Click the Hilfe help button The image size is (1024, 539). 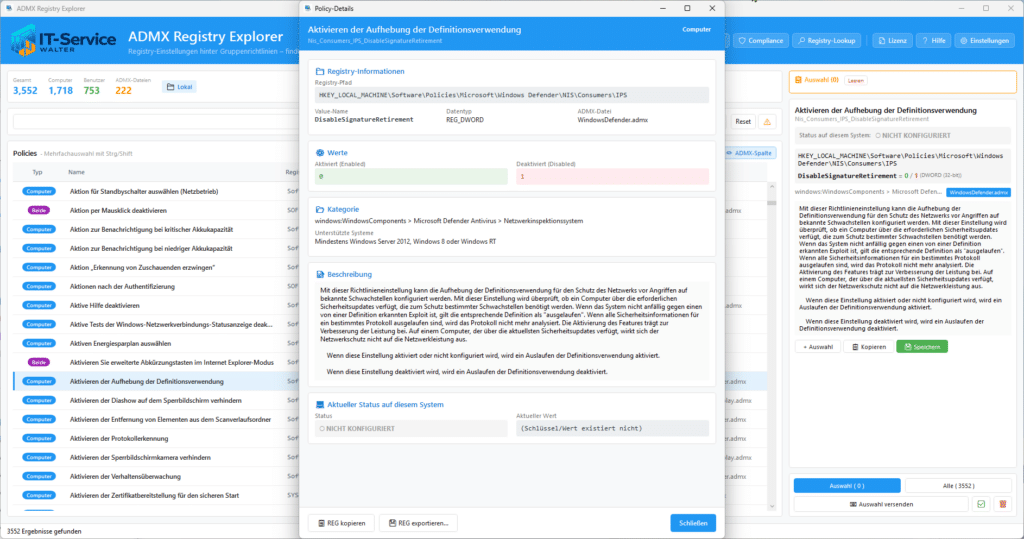pos(934,41)
